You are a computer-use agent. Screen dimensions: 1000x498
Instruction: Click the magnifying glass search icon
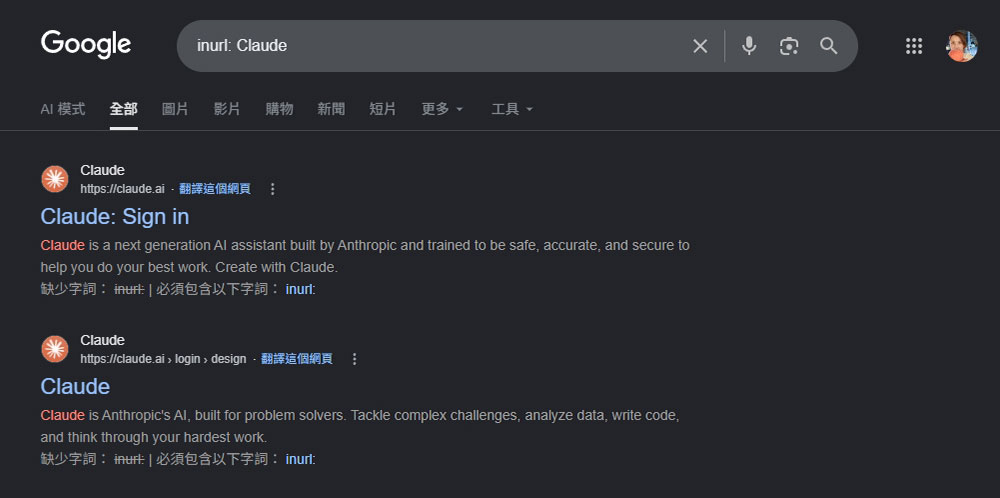pyautogui.click(x=828, y=46)
